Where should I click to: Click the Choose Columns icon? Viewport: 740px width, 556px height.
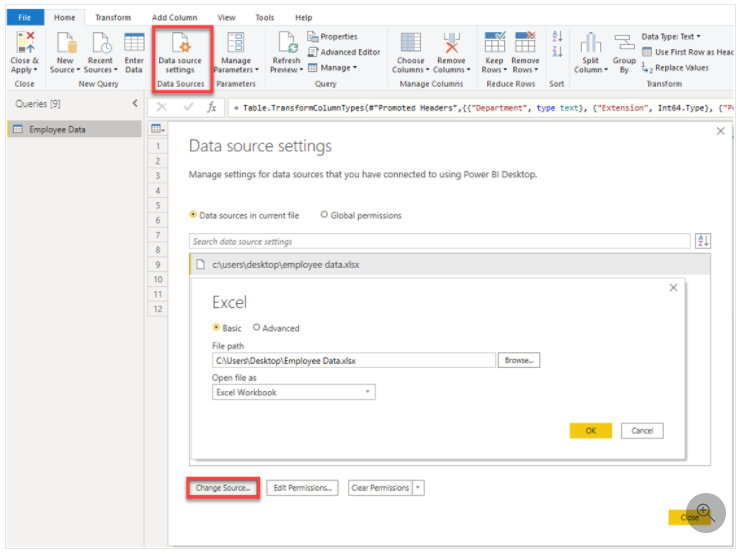pyautogui.click(x=411, y=42)
